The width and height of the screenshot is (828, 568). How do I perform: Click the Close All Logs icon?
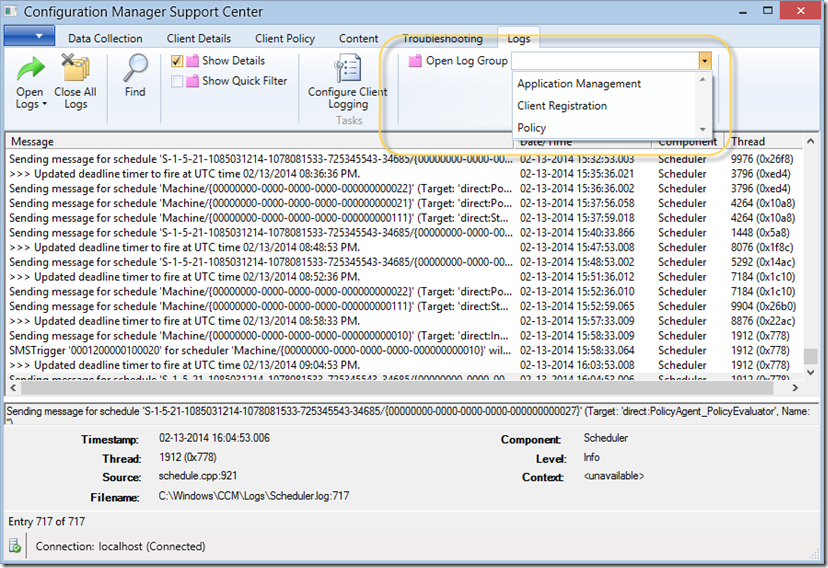click(x=76, y=68)
